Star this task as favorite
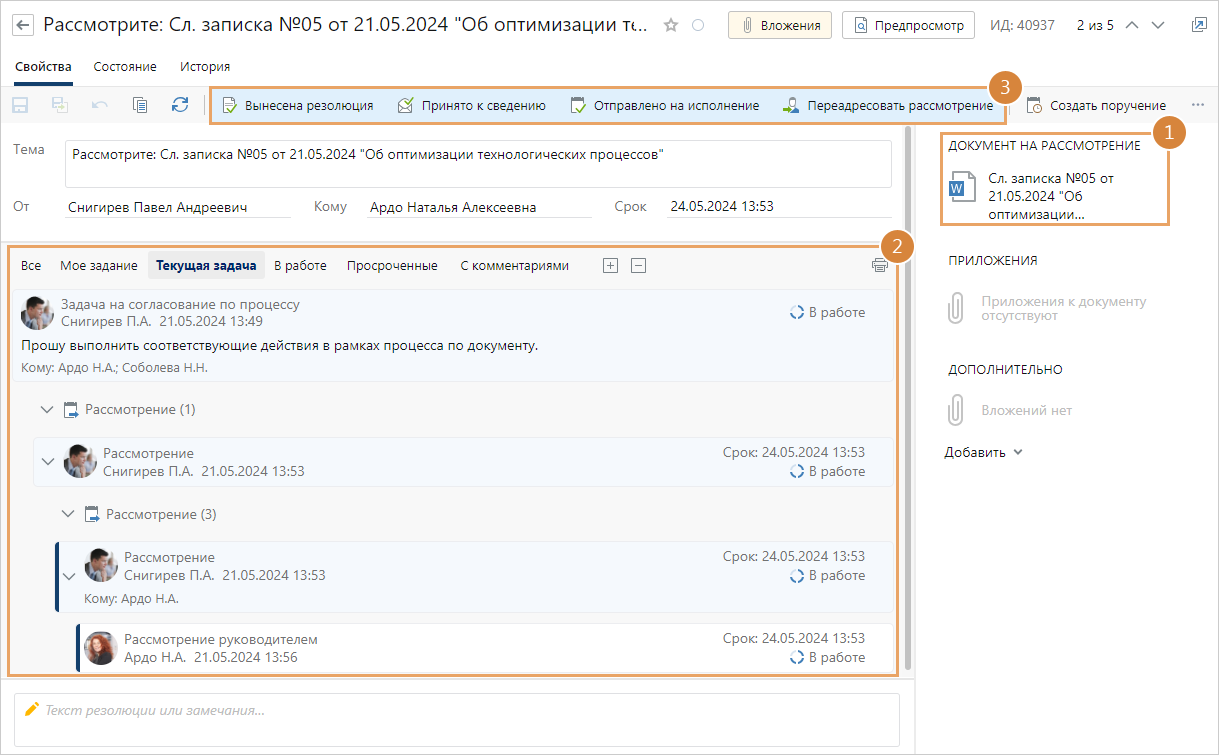 [x=671, y=25]
